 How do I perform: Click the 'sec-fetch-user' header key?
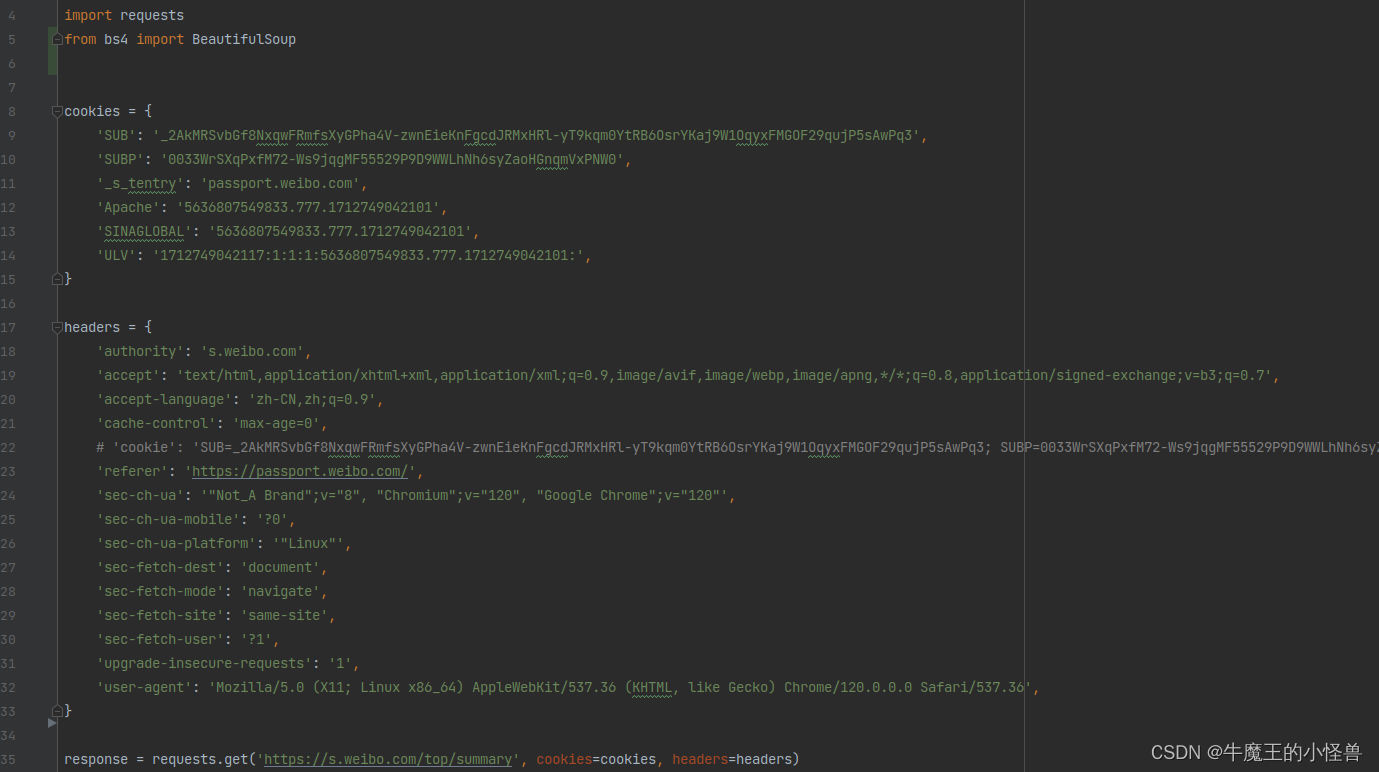tap(160, 639)
